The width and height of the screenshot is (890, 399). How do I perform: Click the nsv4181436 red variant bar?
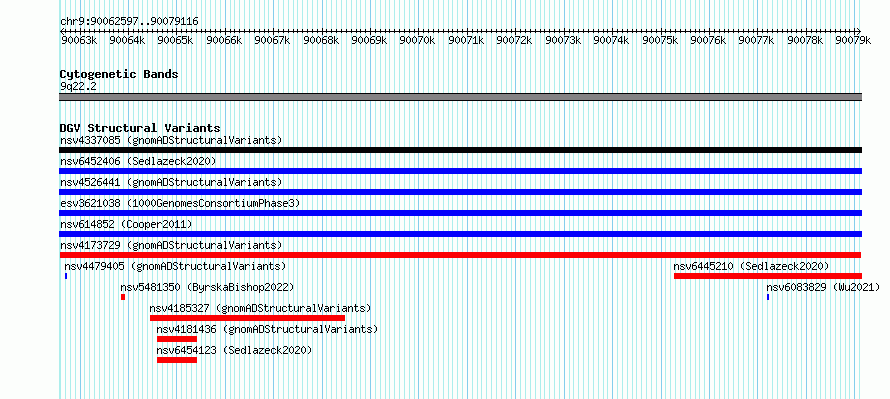click(177, 339)
